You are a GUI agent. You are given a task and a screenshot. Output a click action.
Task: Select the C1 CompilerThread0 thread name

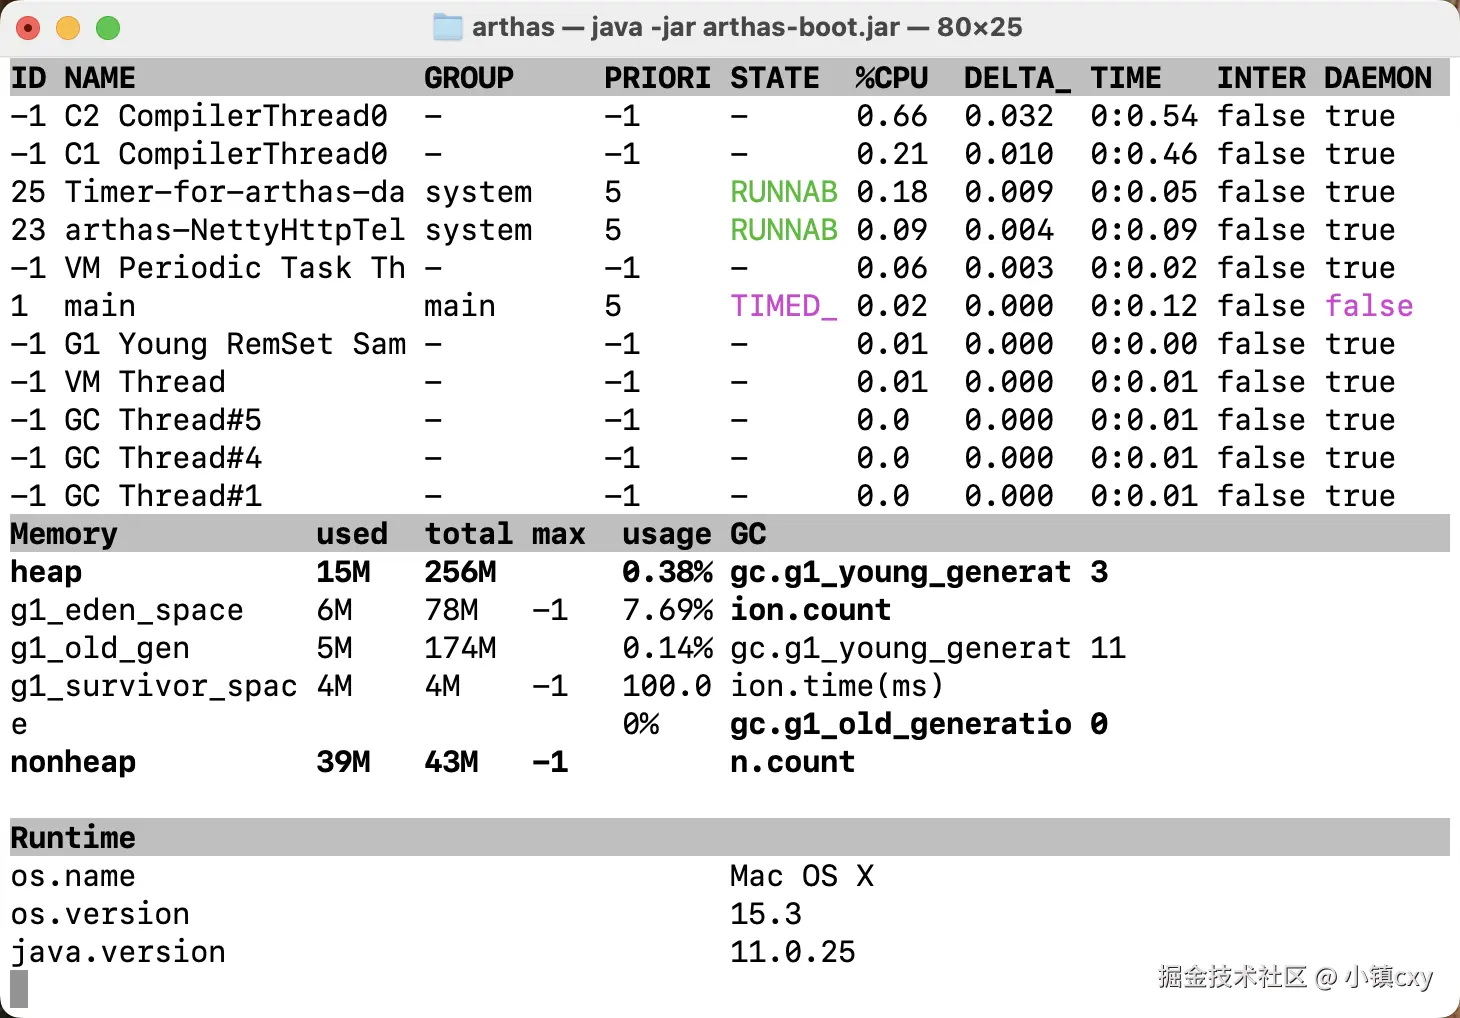[226, 154]
